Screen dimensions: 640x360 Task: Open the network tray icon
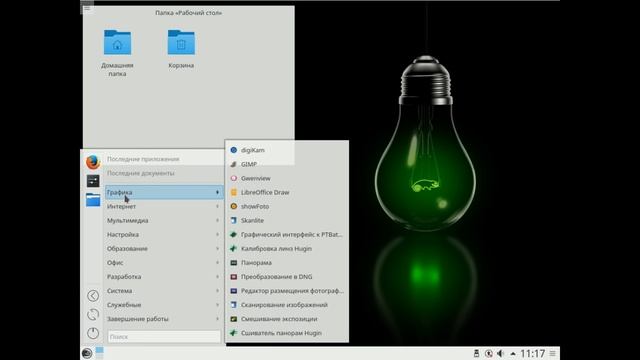pyautogui.click(x=489, y=353)
